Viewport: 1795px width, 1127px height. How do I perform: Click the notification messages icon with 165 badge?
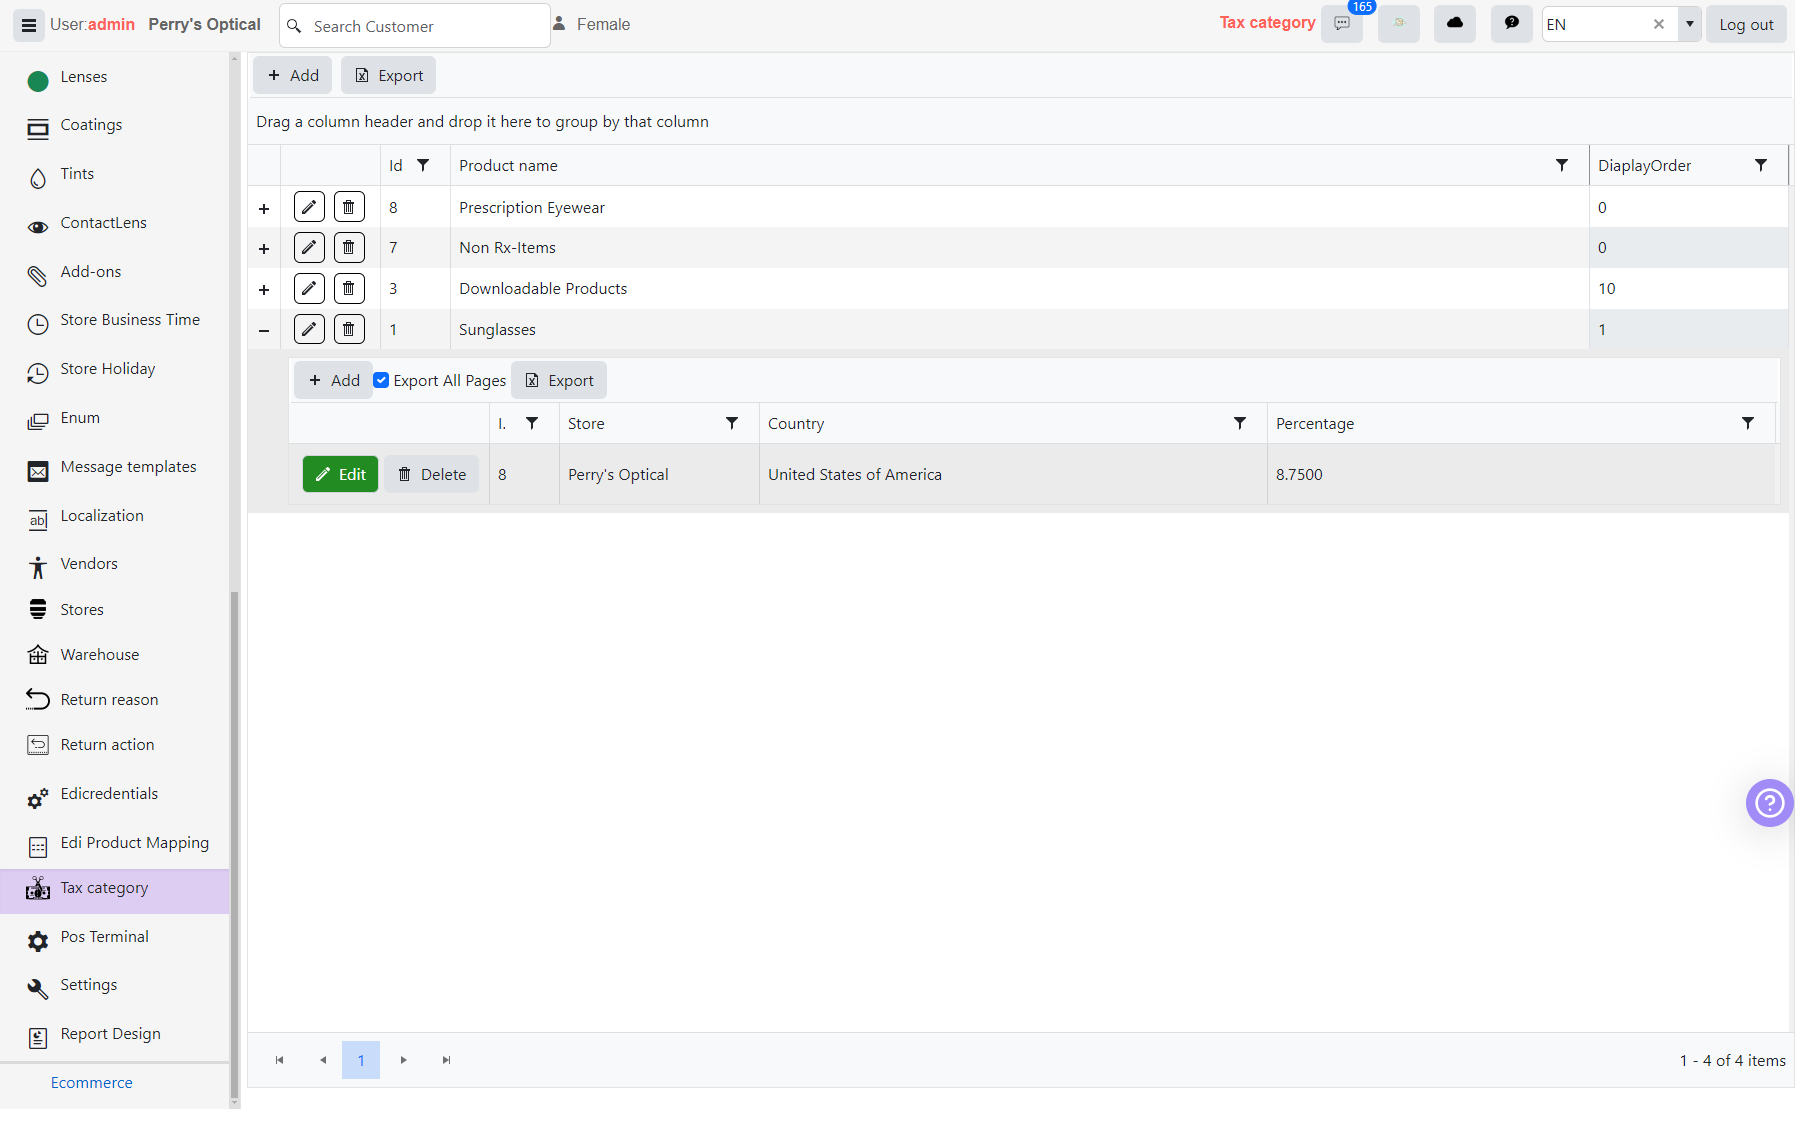[1342, 24]
